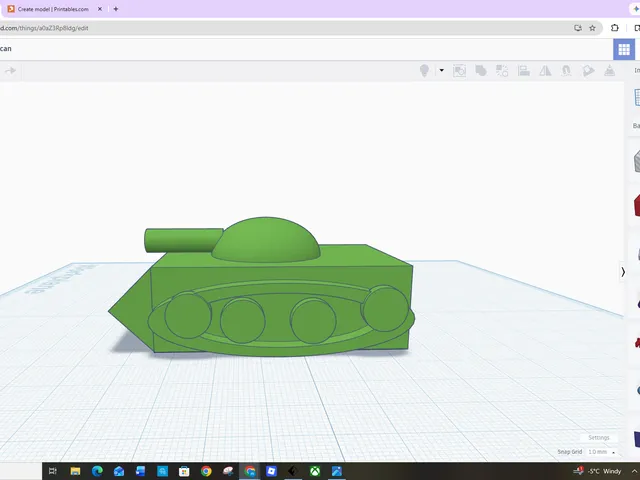
Task: Open Task View on the taskbar
Action: click(x=53, y=471)
